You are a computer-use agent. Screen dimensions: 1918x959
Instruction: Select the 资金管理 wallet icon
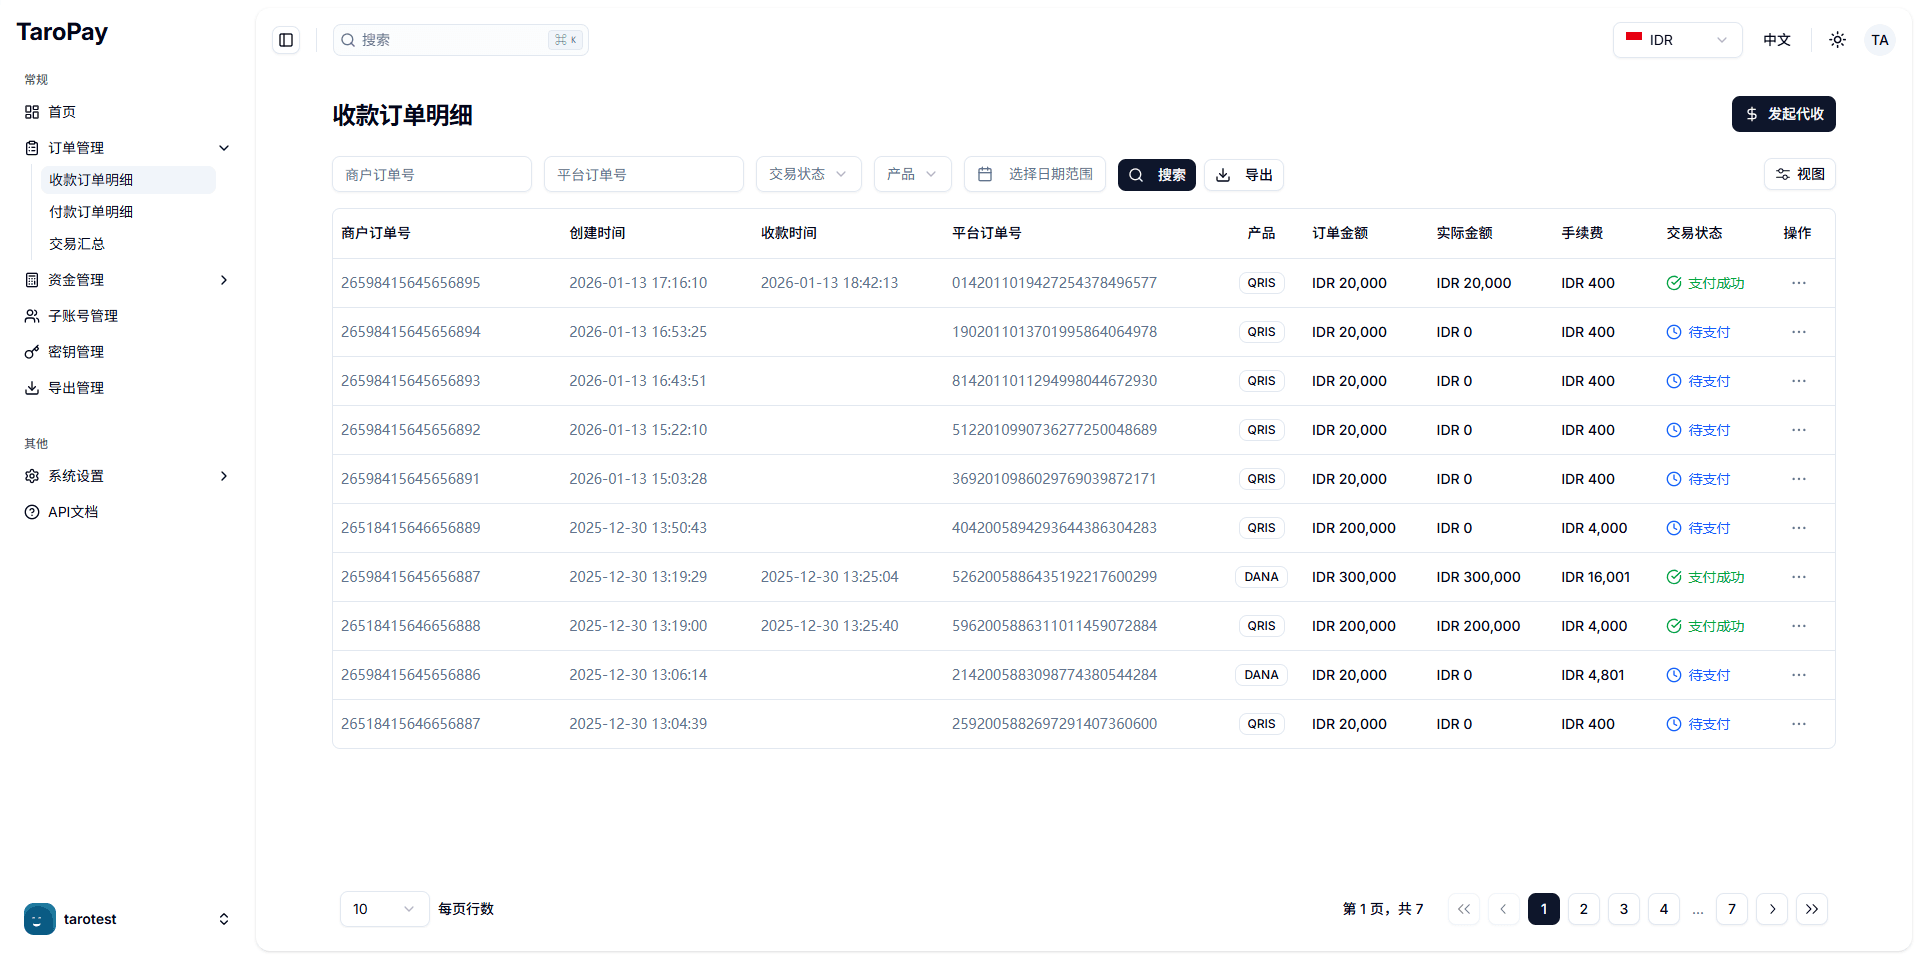31,280
